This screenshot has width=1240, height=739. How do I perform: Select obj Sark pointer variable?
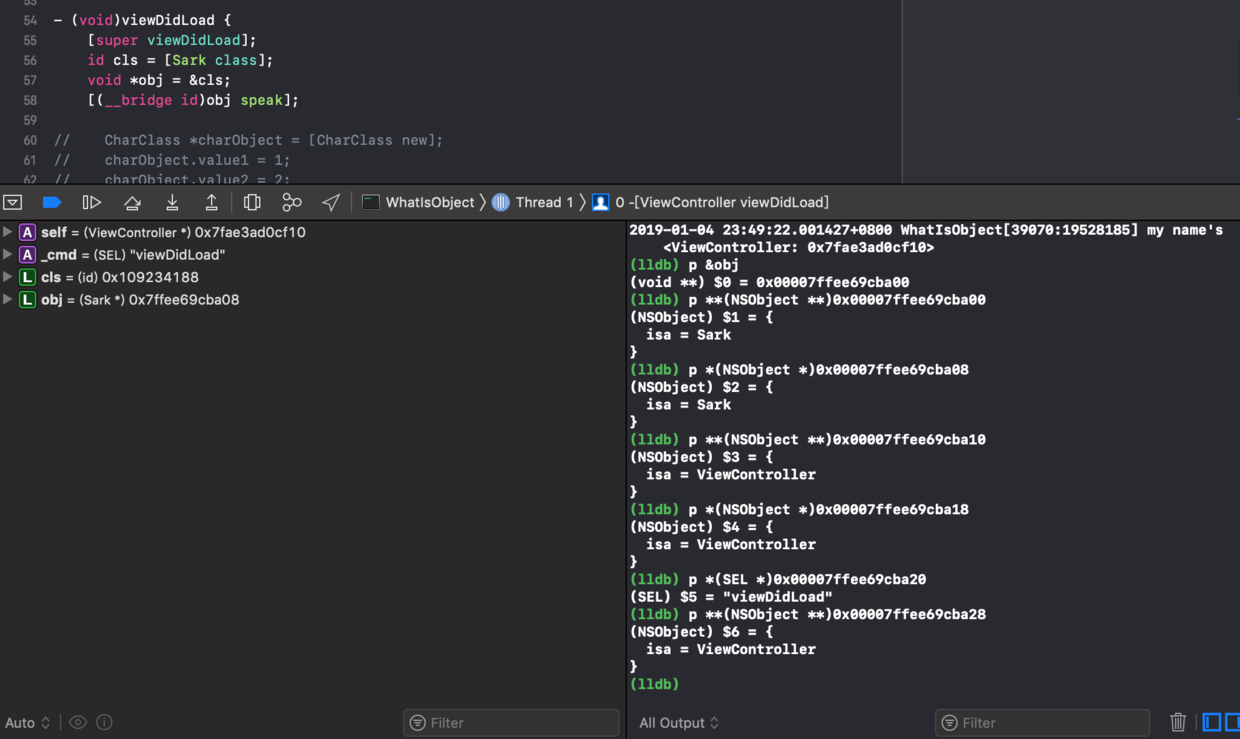click(x=140, y=300)
